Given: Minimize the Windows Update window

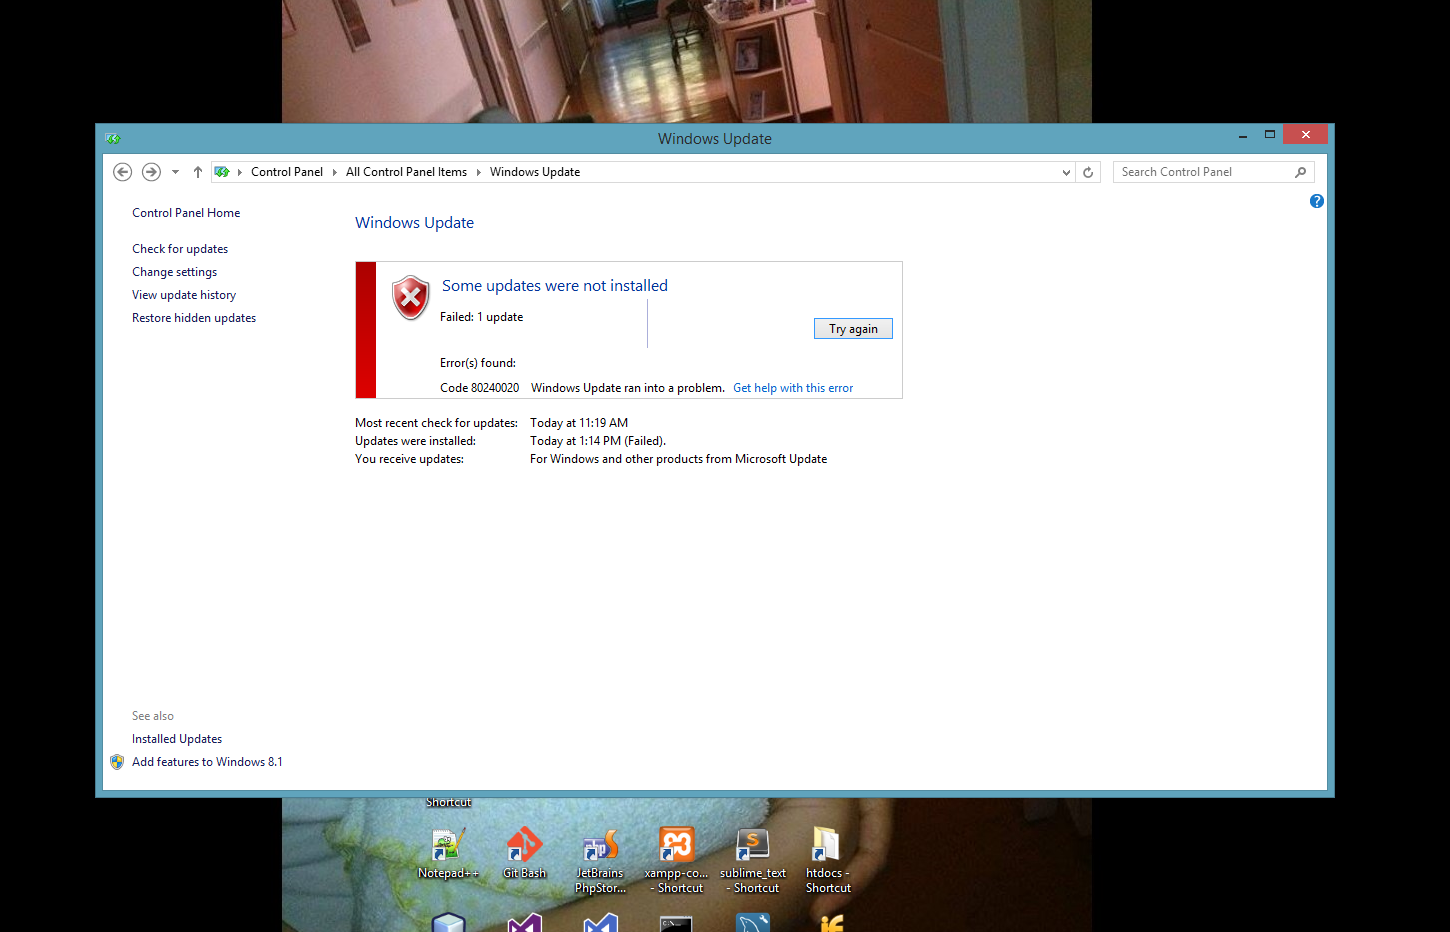Looking at the screenshot, I should click(1243, 135).
